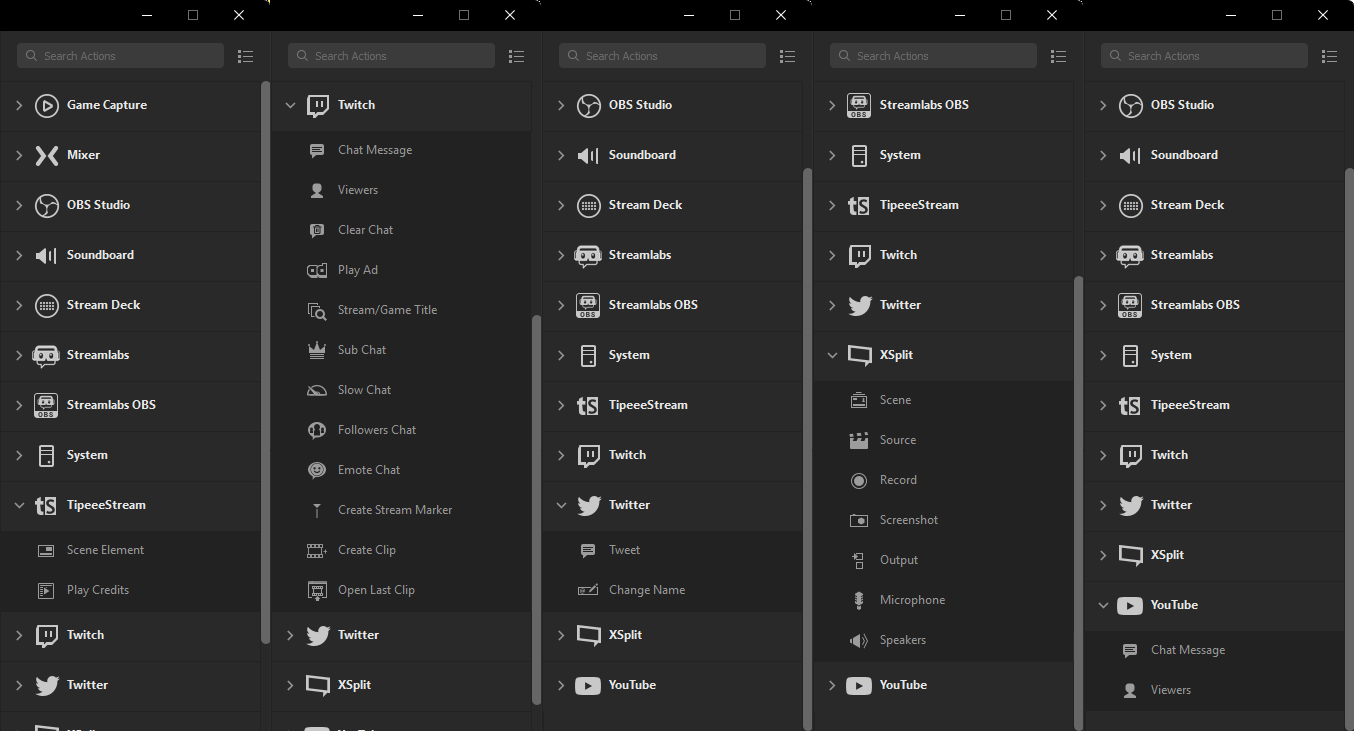
Task: Click the Game Capture play icon
Action: coord(46,105)
